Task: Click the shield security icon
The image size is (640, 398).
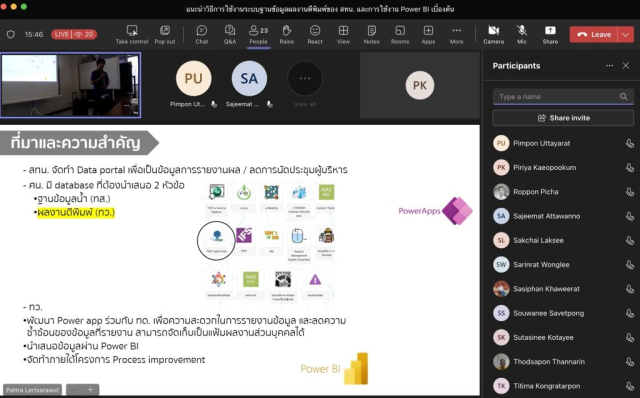Action: coord(11,34)
